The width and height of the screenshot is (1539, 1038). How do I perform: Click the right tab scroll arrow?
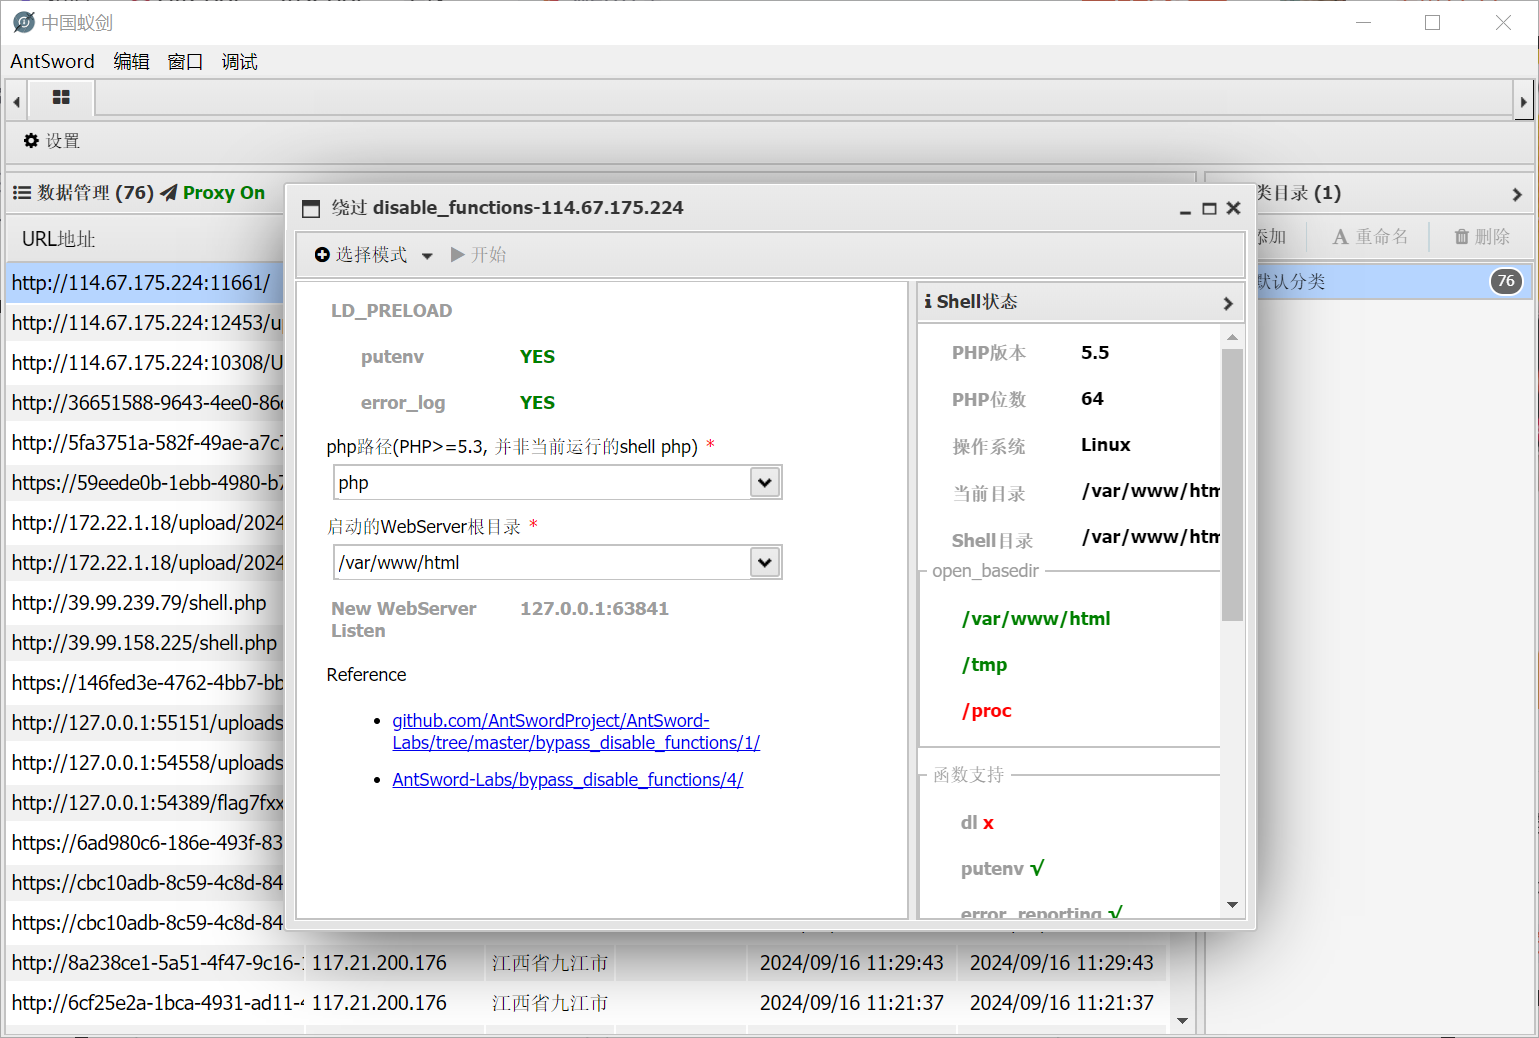(1523, 101)
